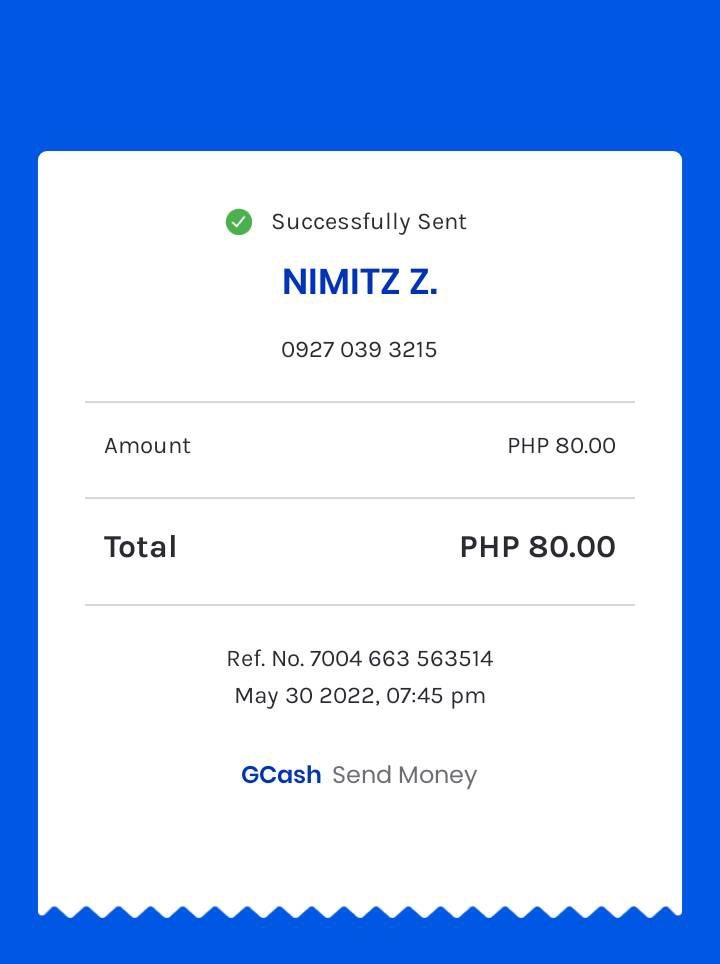
Task: Click the "Send Money" text
Action: [x=404, y=775]
